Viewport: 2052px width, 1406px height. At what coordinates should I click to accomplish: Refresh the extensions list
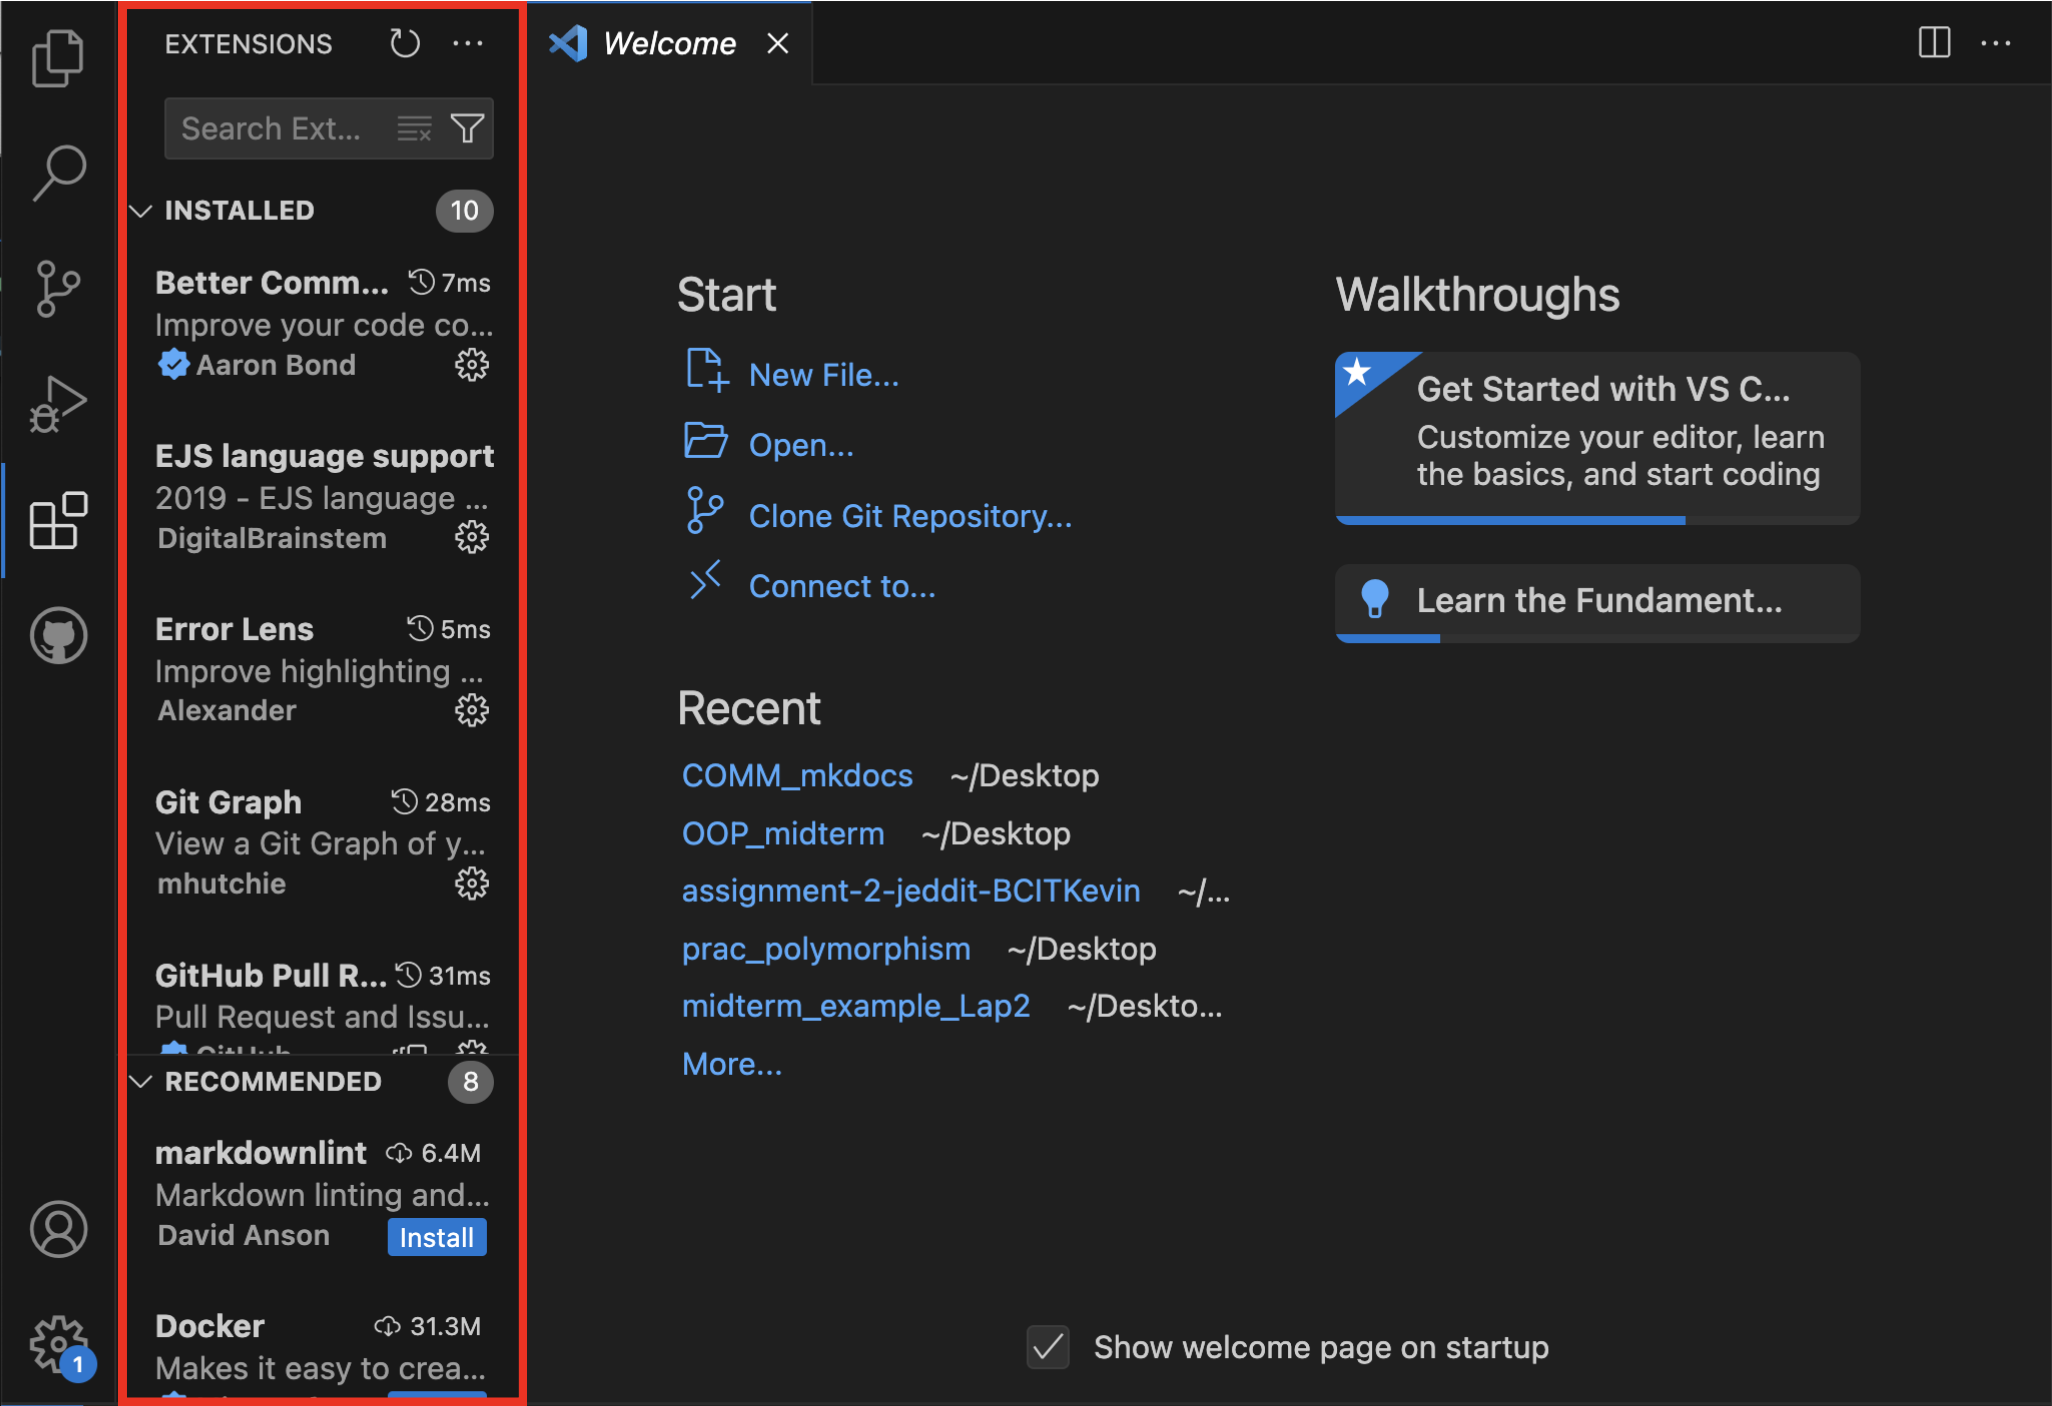[405, 44]
